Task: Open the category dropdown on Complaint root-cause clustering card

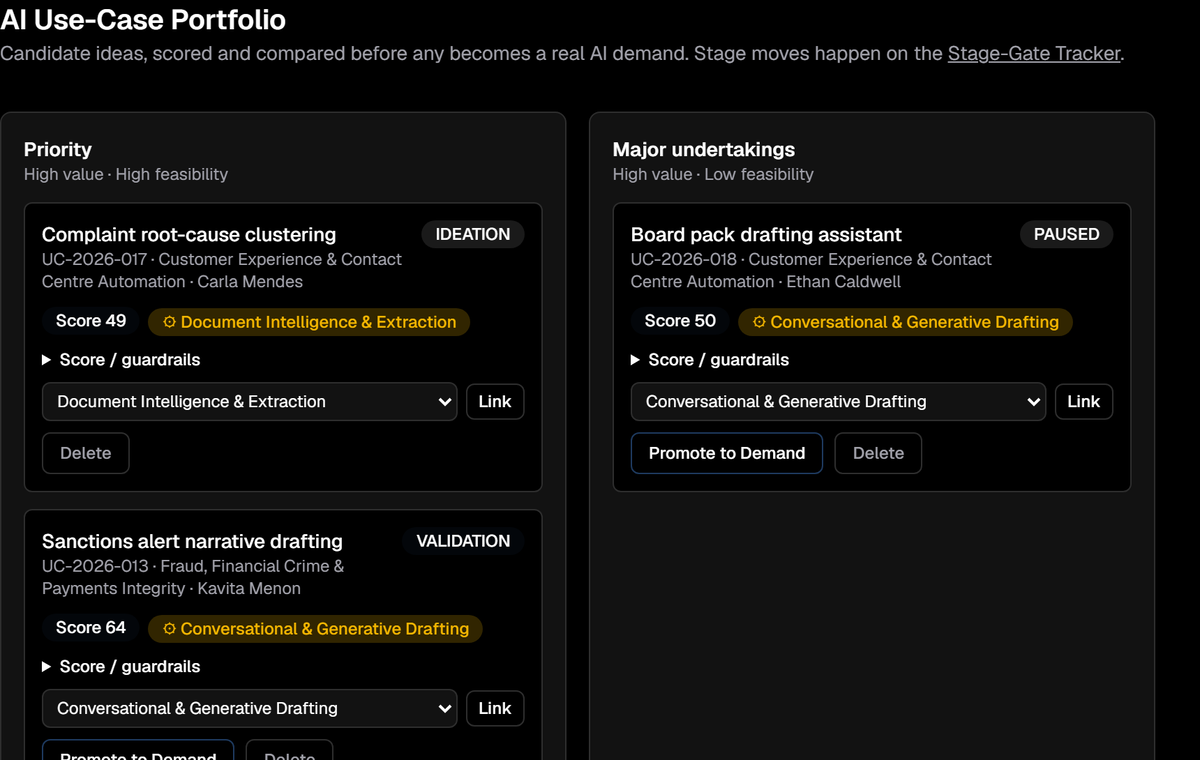Action: 250,402
